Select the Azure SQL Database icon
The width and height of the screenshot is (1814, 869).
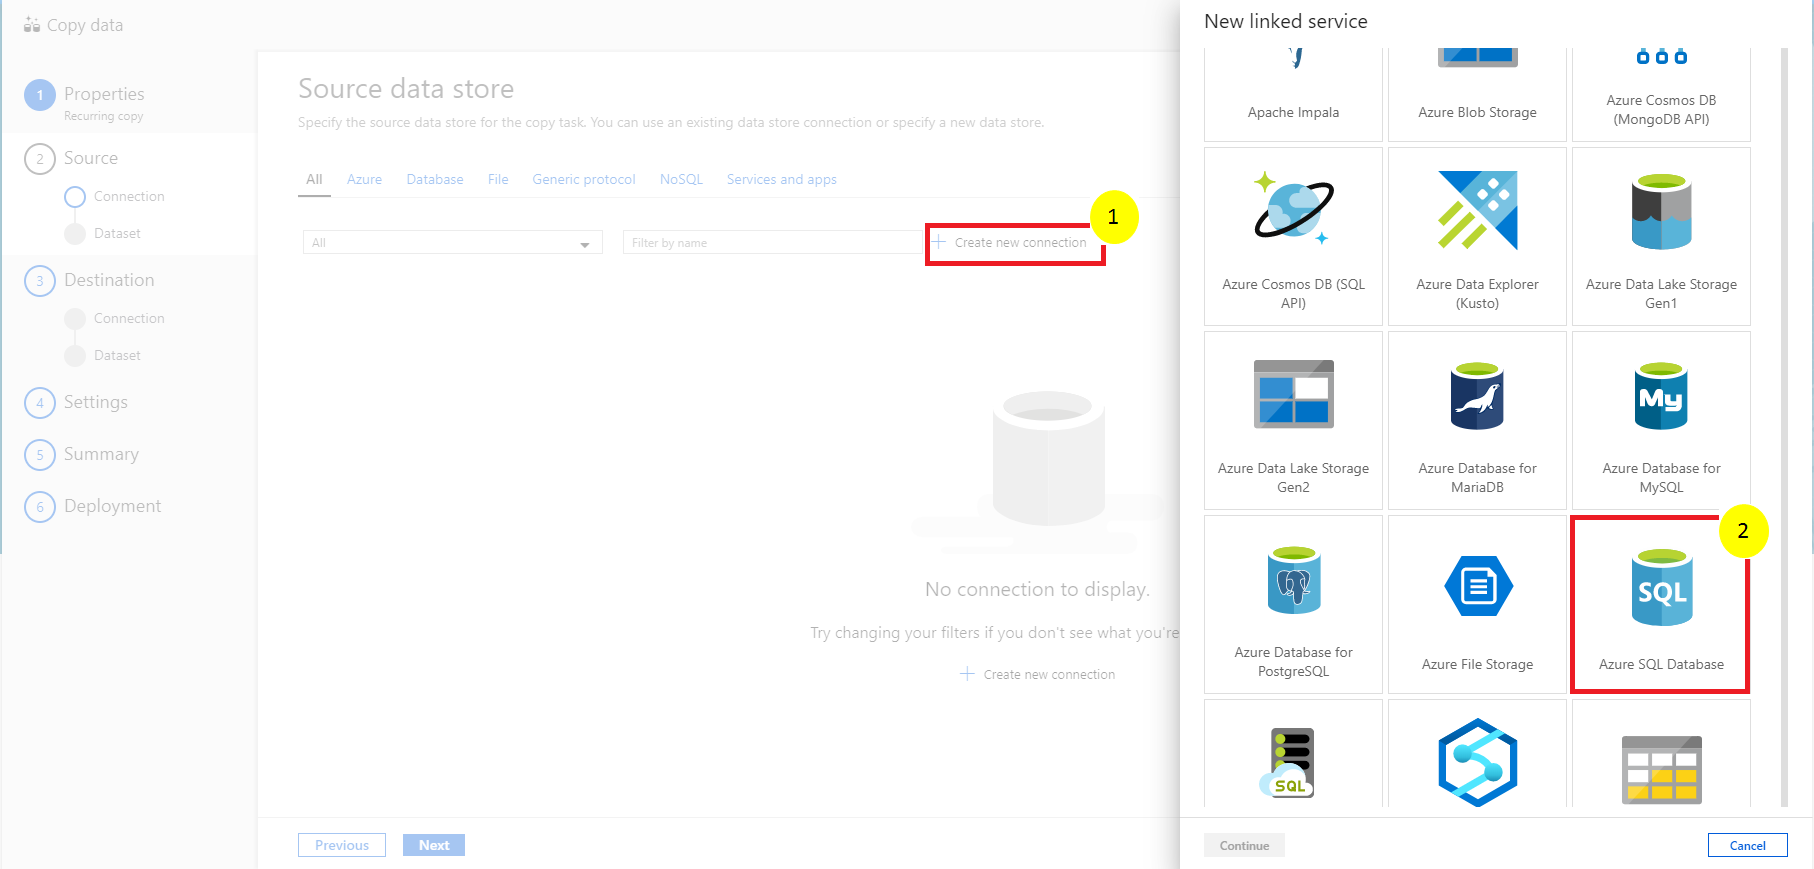click(1662, 587)
